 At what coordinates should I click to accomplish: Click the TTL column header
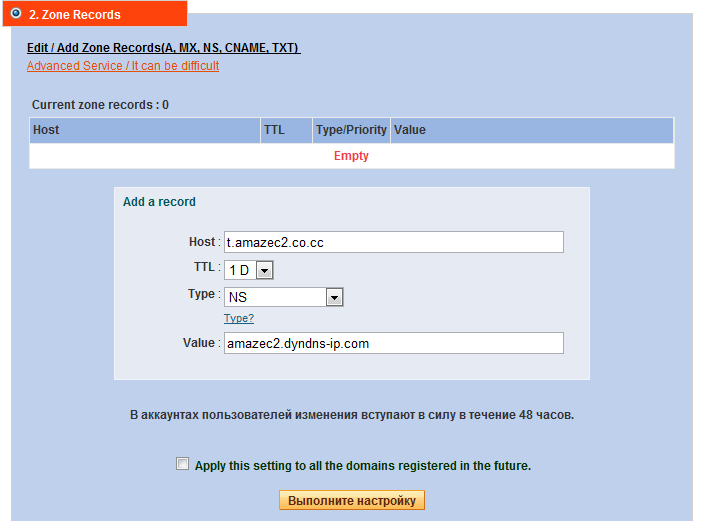click(274, 130)
